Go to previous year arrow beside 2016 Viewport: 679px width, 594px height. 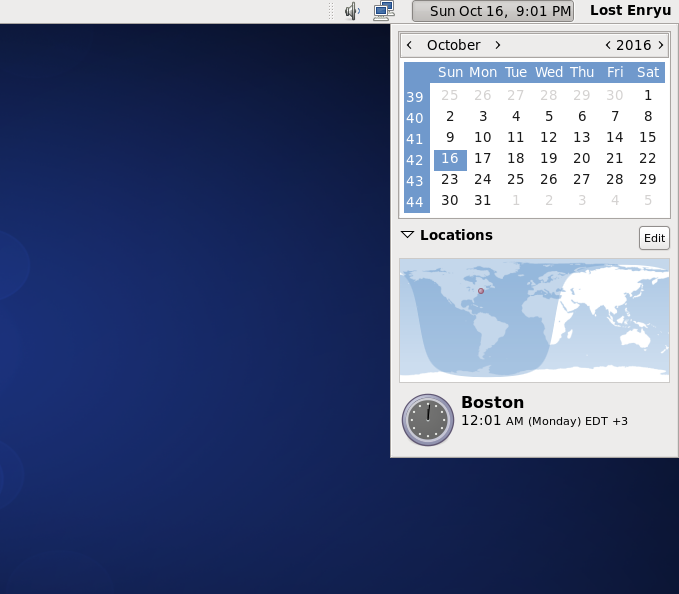coord(608,45)
